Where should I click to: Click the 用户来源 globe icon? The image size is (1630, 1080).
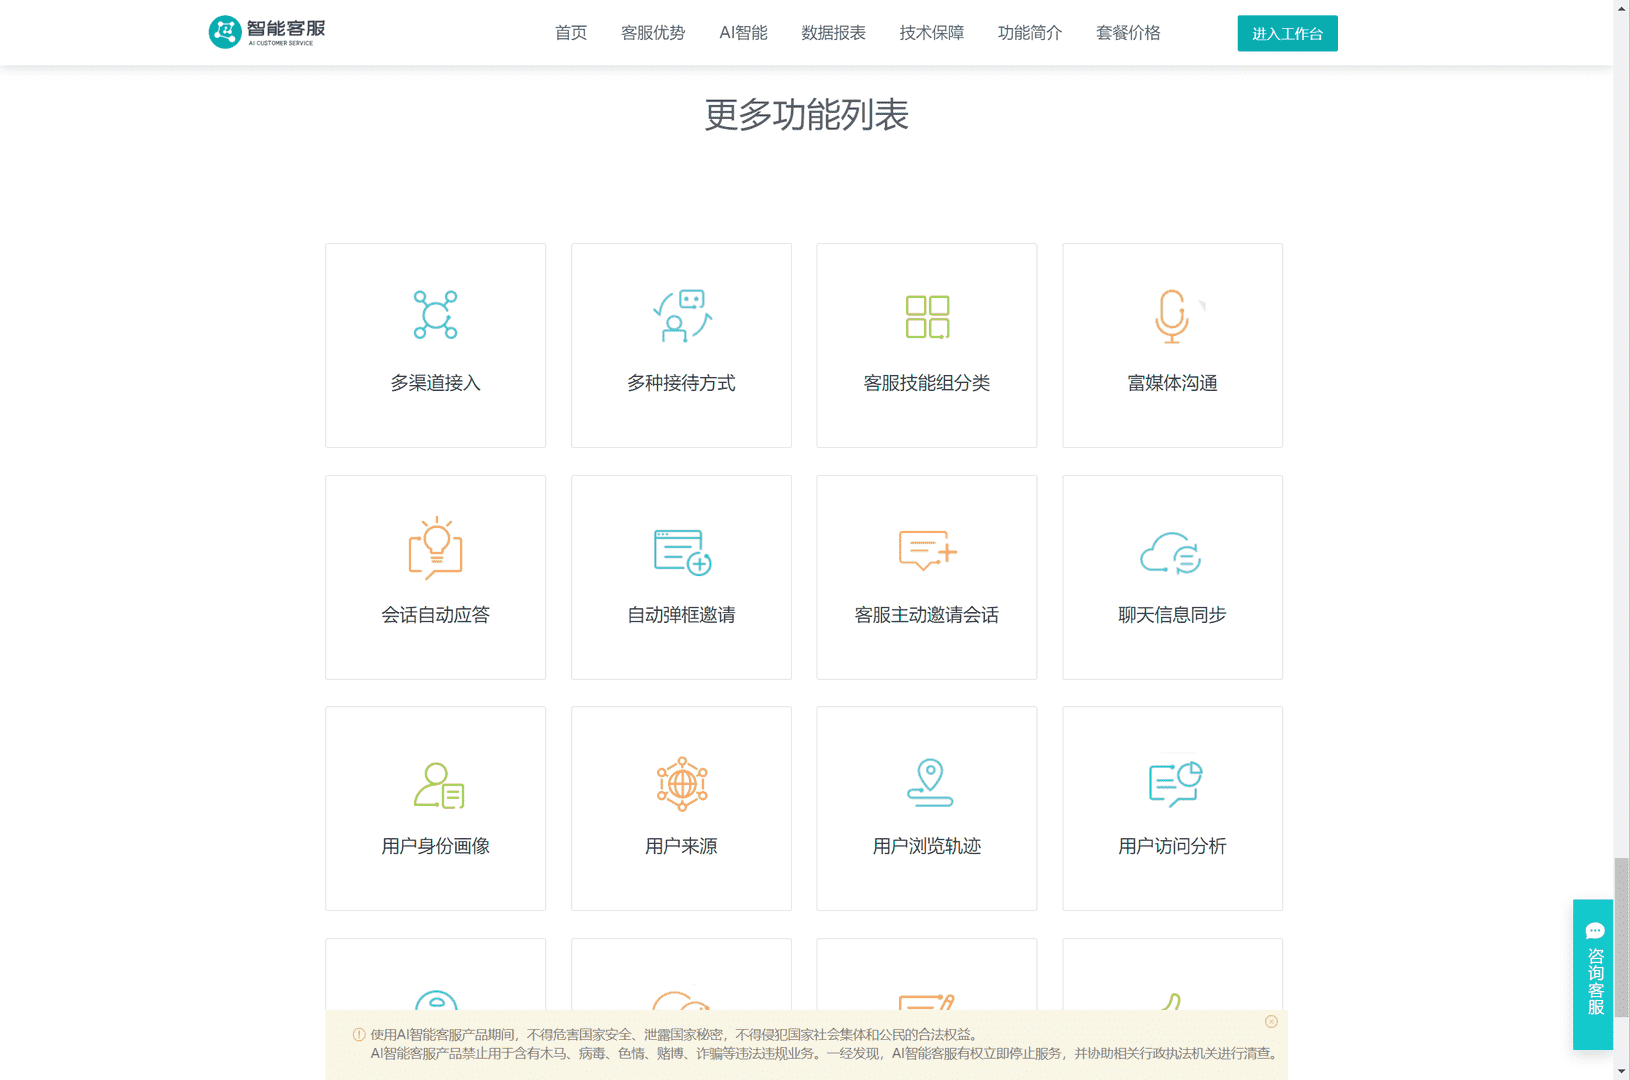(682, 783)
